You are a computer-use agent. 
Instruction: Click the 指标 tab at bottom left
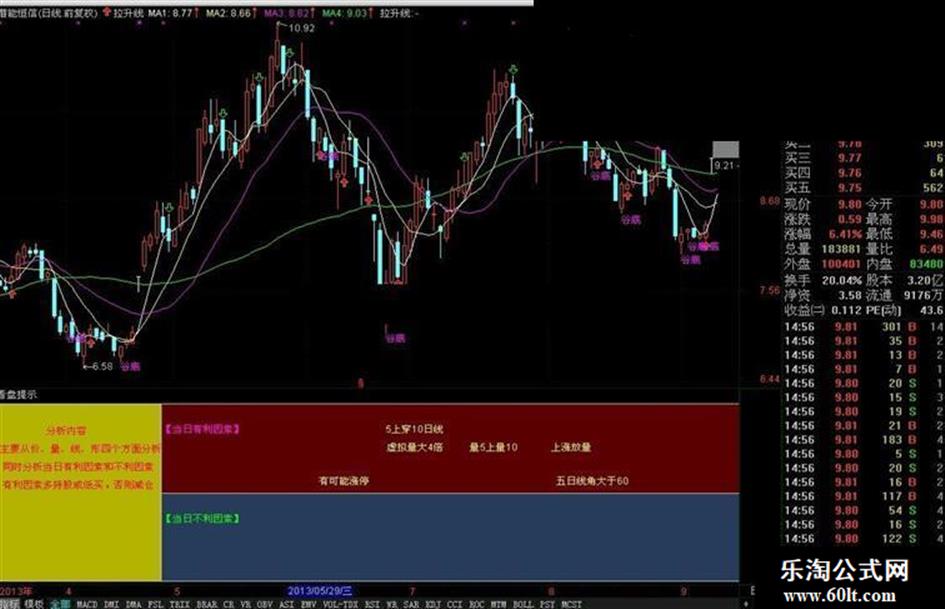(10, 604)
